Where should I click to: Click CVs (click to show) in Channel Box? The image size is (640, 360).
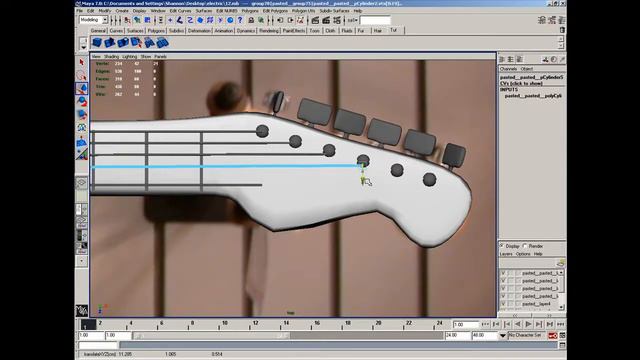click(x=521, y=83)
